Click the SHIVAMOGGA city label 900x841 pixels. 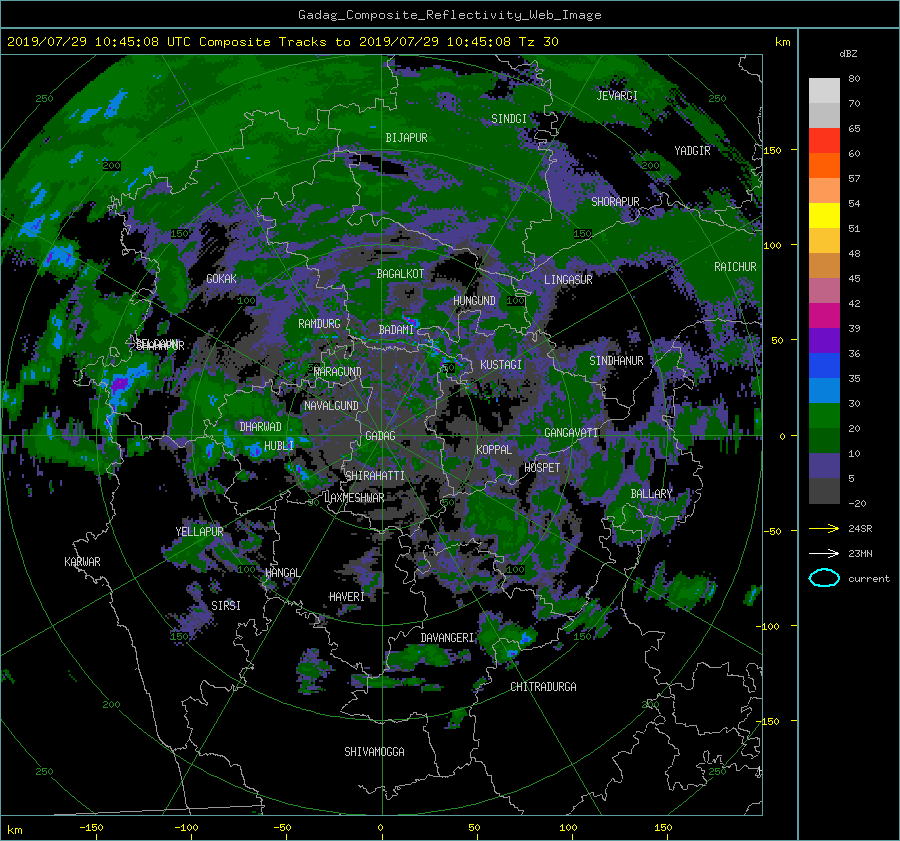(x=374, y=751)
